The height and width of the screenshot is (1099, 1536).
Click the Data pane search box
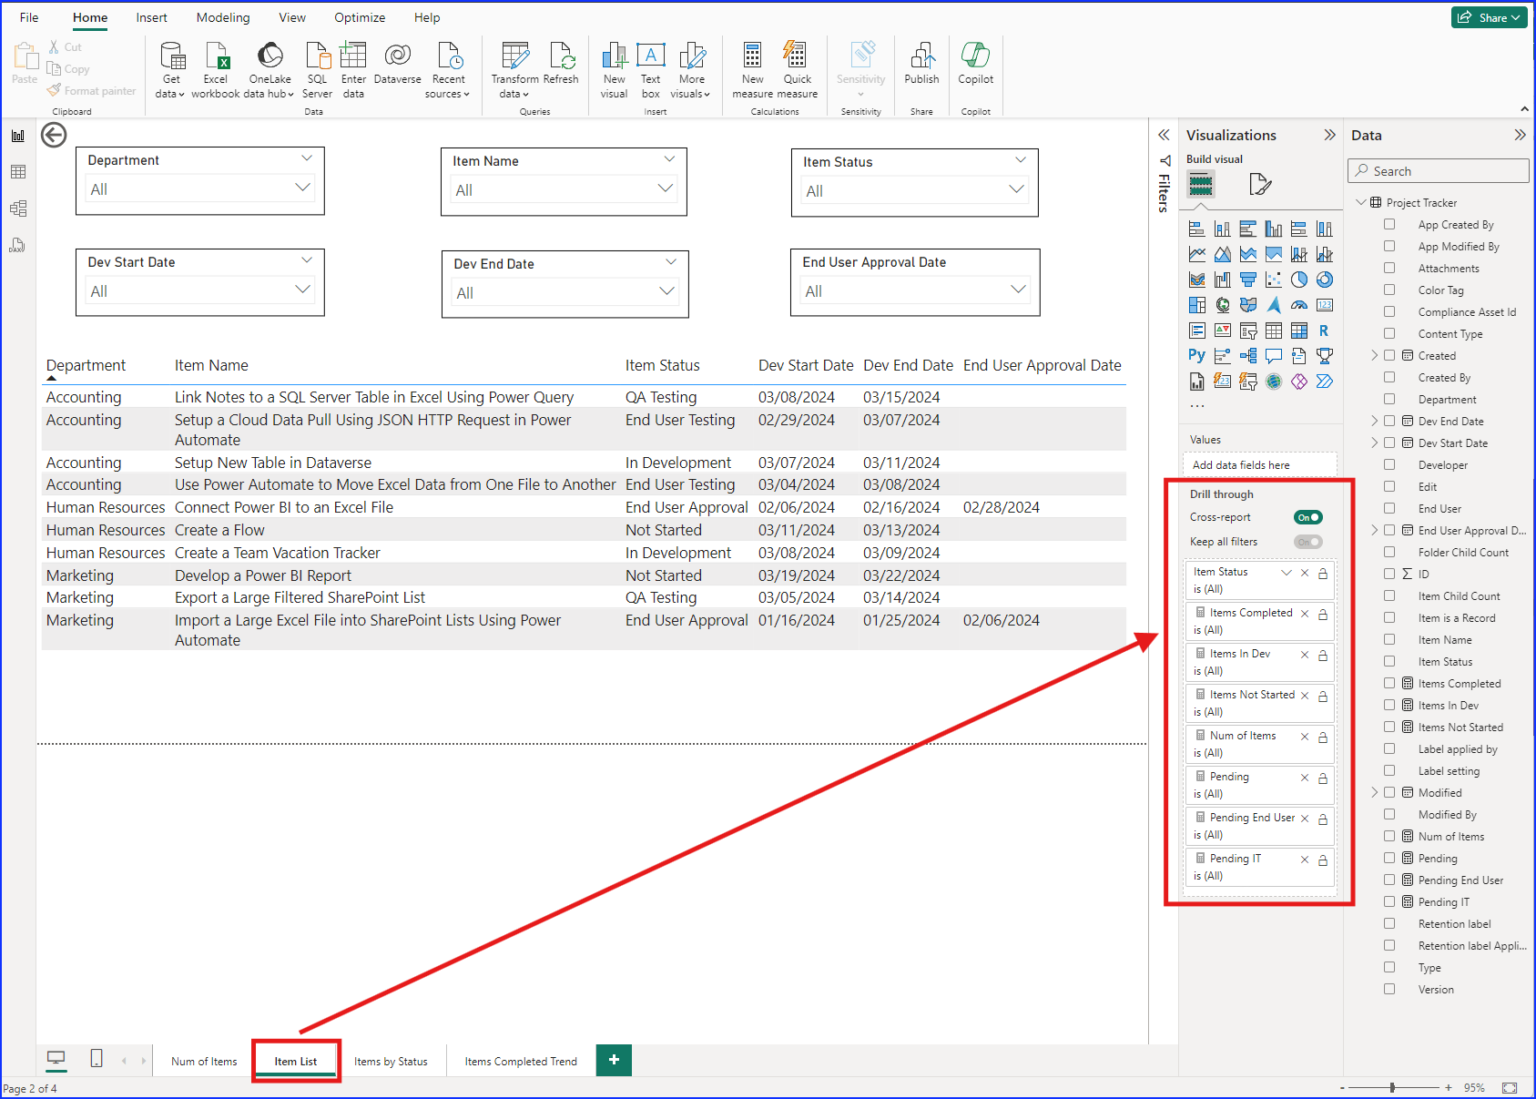[1437, 170]
